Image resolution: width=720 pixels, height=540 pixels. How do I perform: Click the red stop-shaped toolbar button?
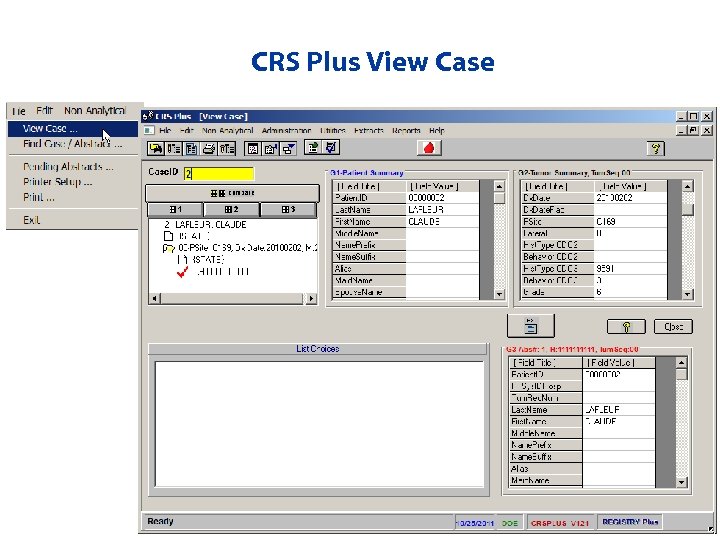click(x=429, y=148)
